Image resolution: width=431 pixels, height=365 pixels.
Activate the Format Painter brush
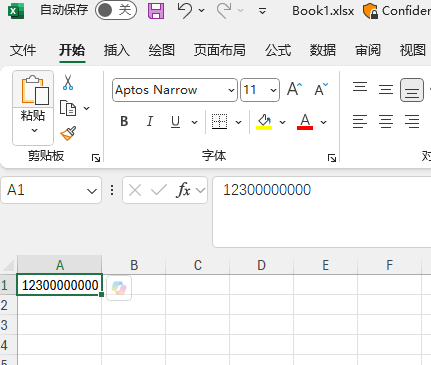(x=68, y=133)
